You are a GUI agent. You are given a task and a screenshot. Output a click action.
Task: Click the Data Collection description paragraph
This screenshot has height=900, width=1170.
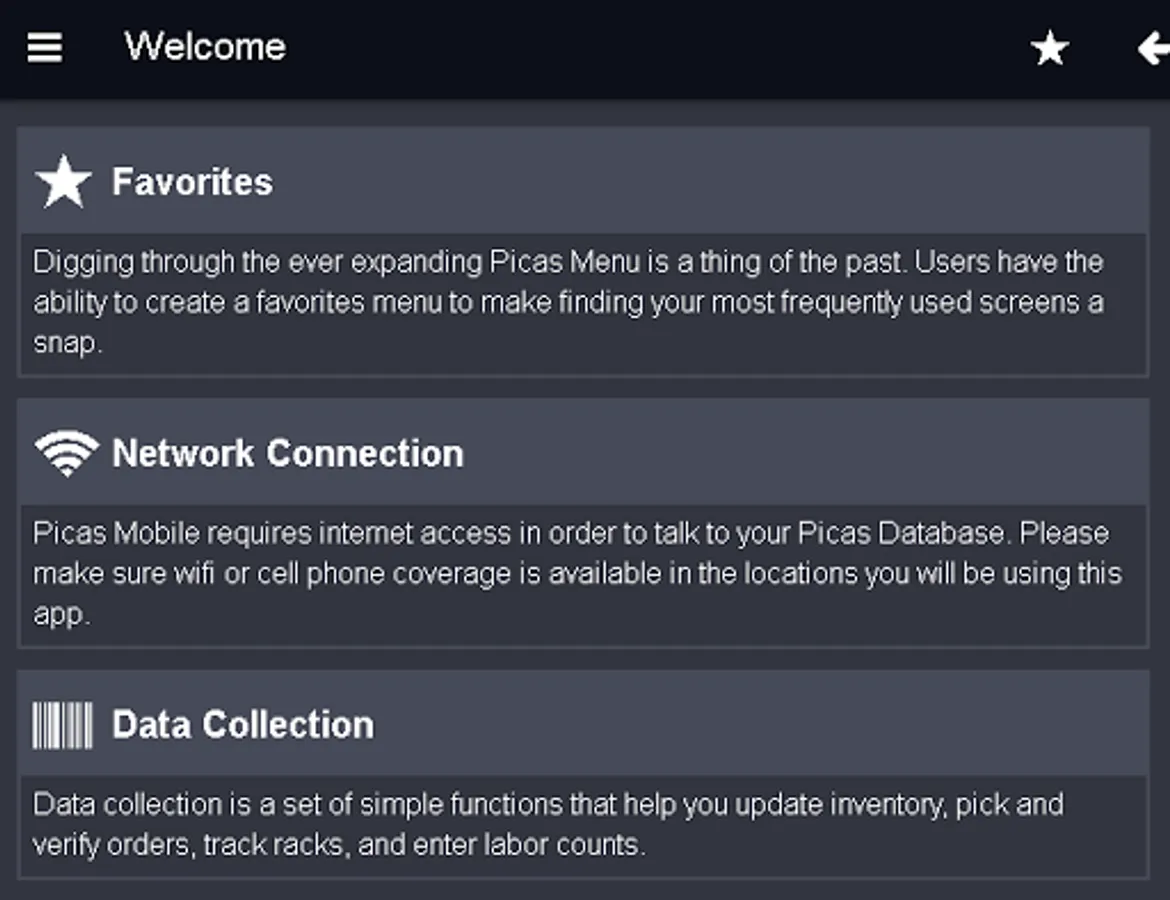pos(548,824)
